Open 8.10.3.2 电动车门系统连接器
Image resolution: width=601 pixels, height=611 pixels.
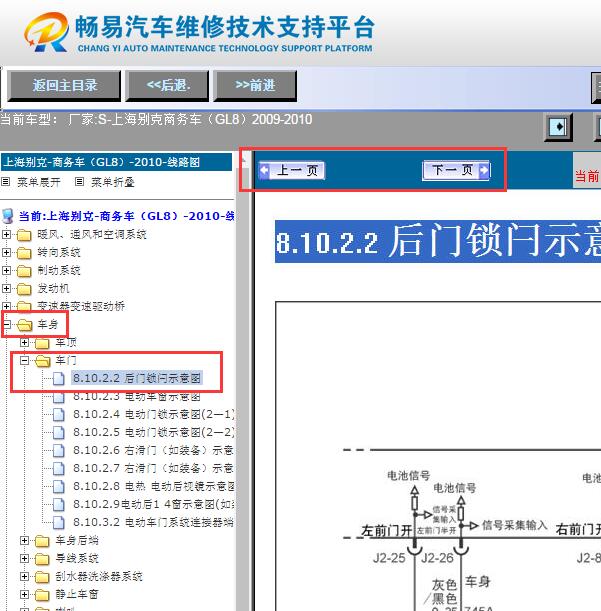[154, 522]
